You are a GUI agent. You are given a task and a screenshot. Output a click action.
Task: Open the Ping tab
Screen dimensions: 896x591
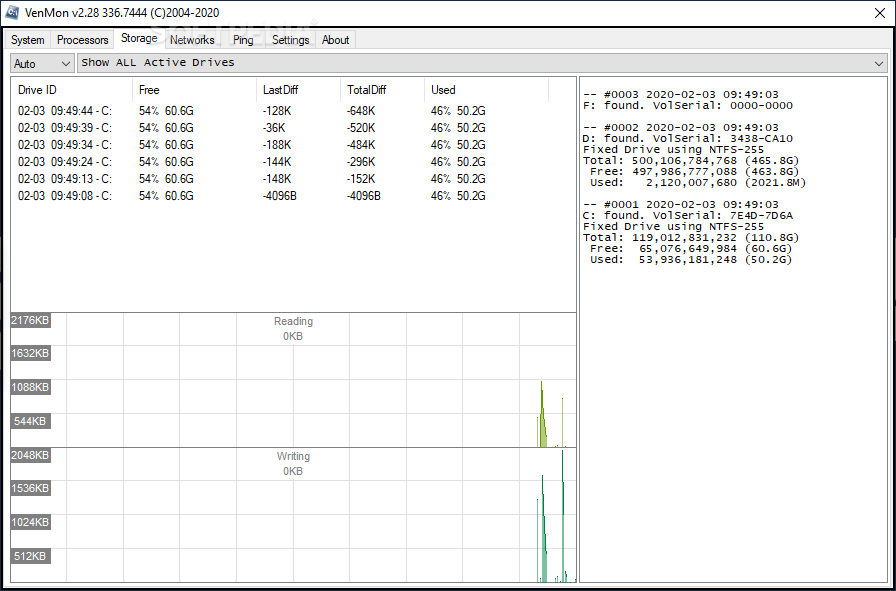pos(243,39)
